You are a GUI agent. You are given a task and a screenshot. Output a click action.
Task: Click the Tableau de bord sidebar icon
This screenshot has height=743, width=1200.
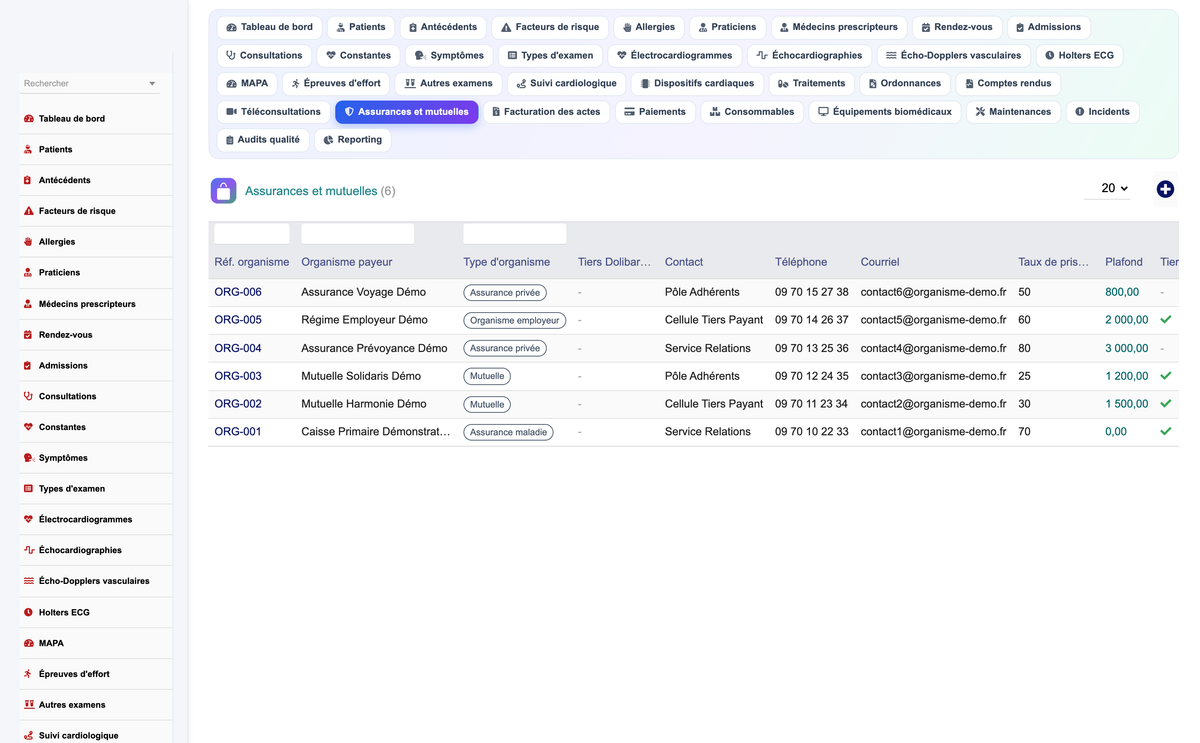(x=28, y=119)
